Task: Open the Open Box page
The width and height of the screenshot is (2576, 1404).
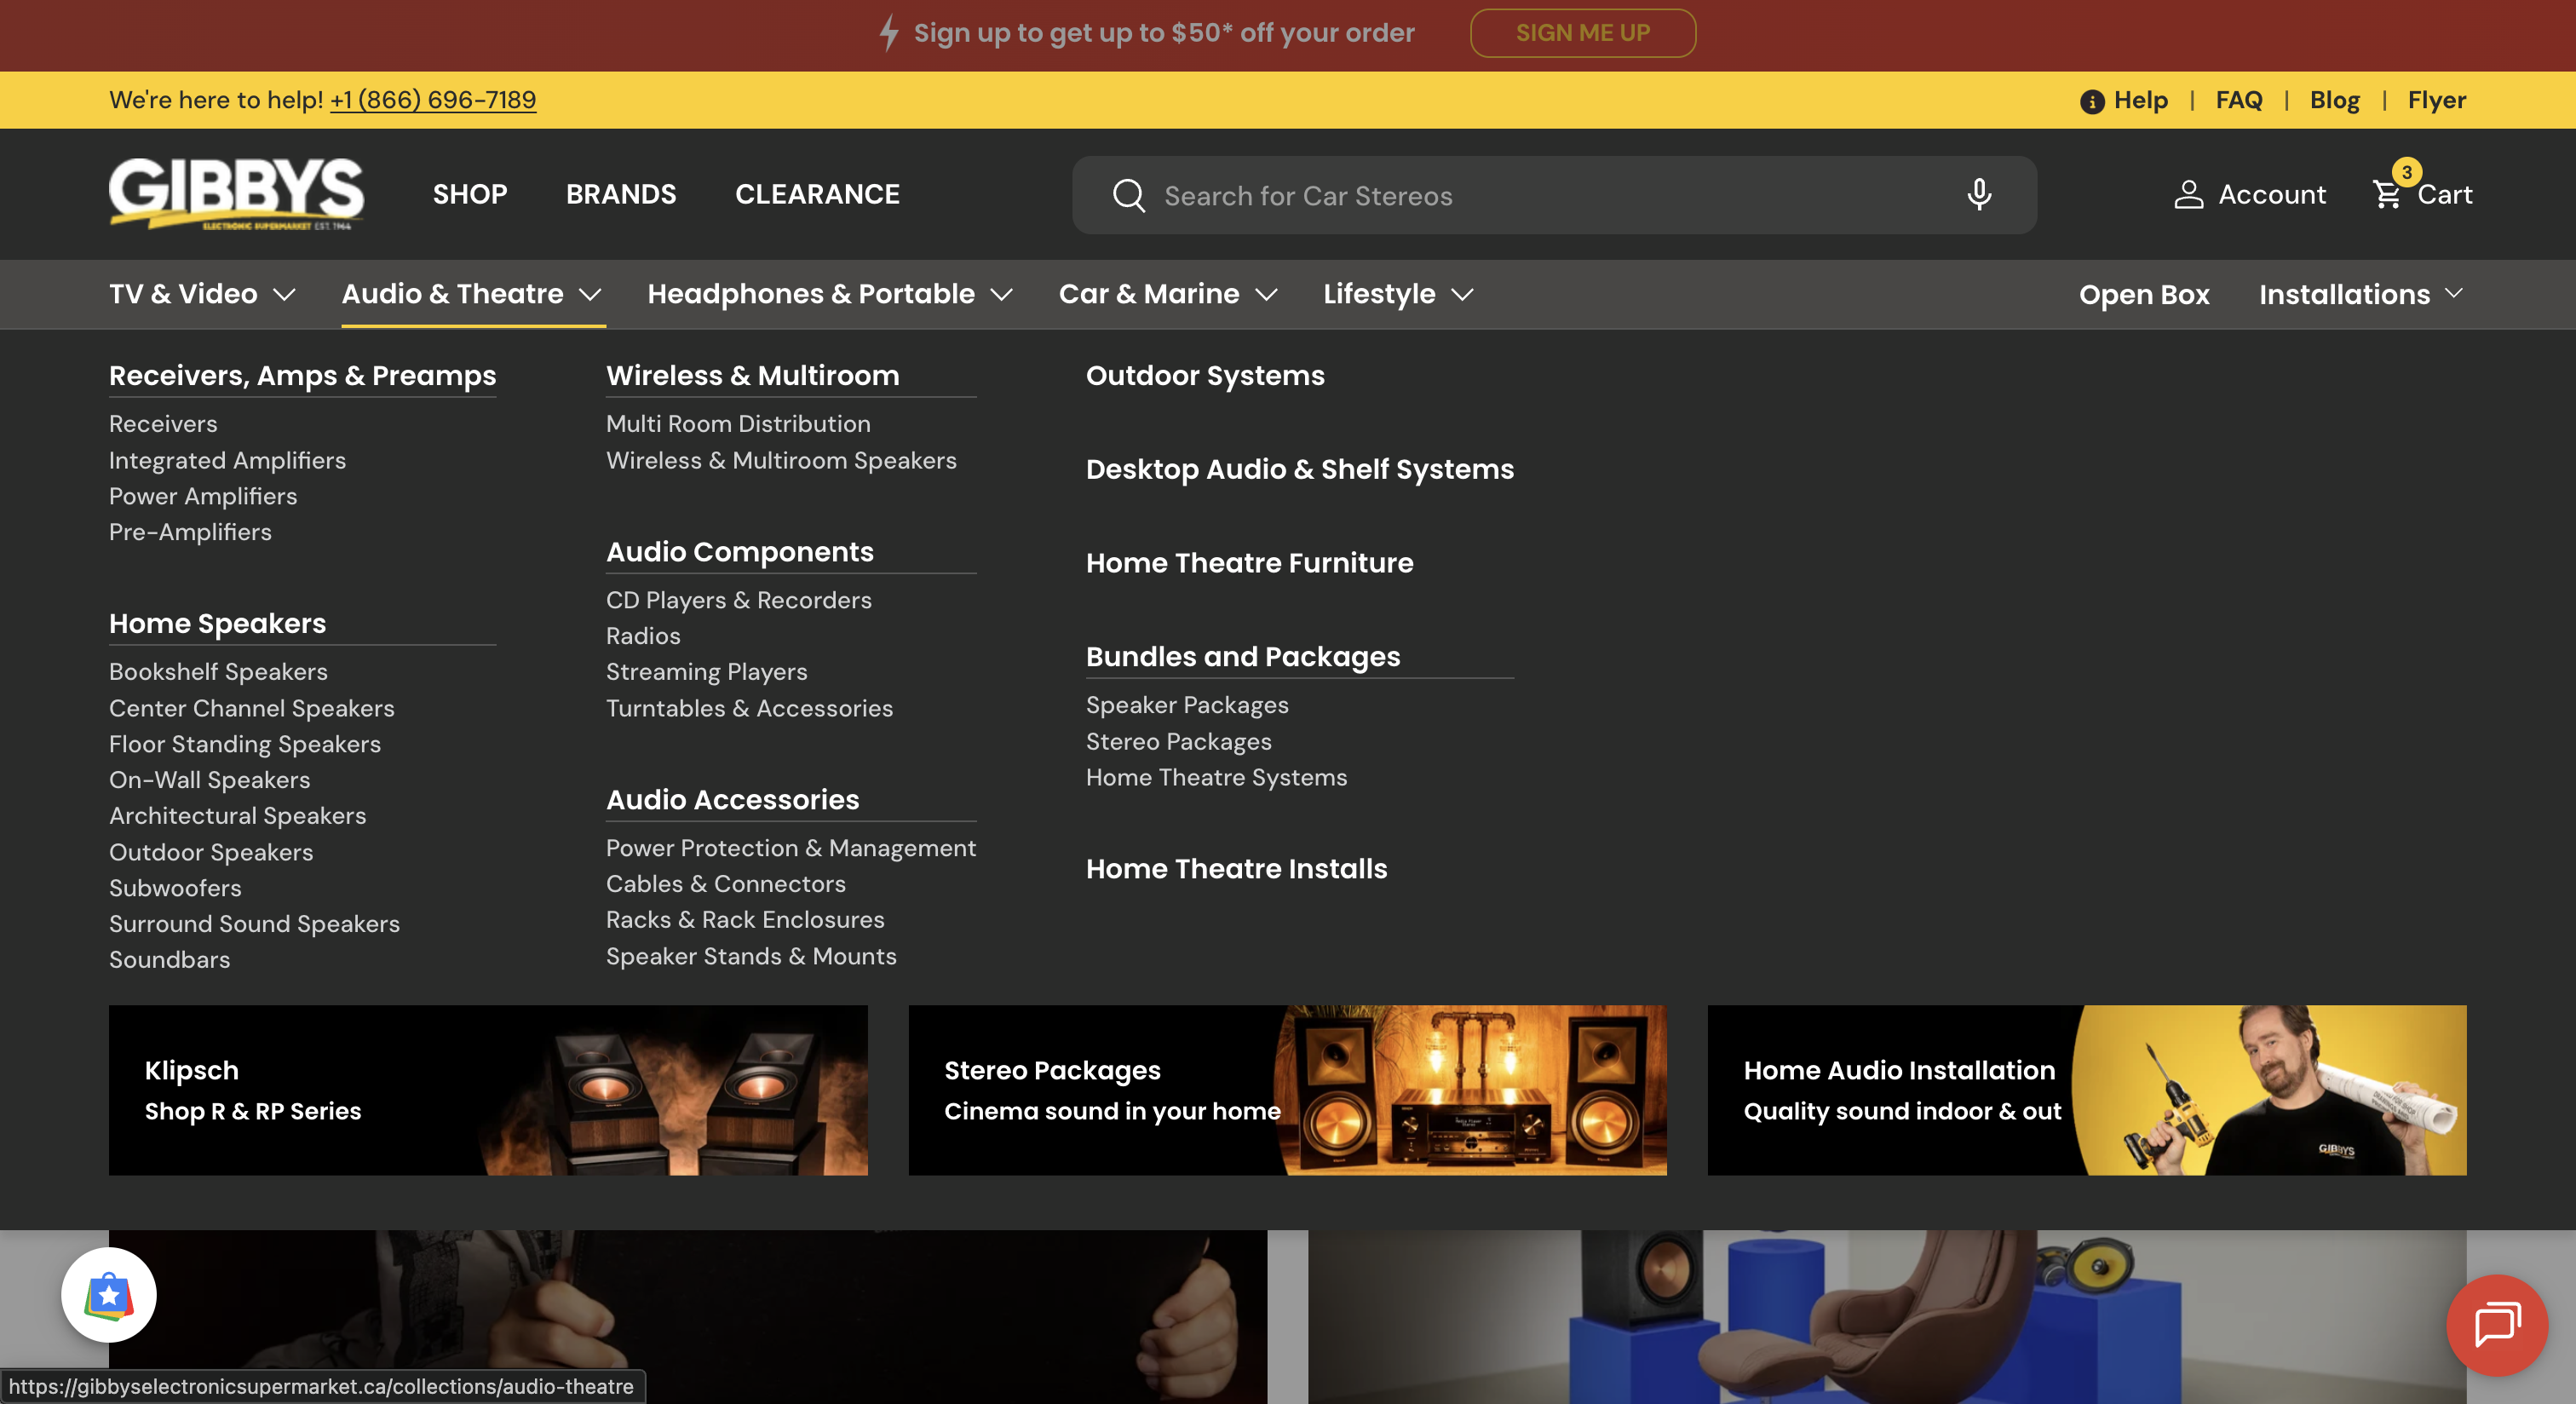Action: [x=2144, y=294]
